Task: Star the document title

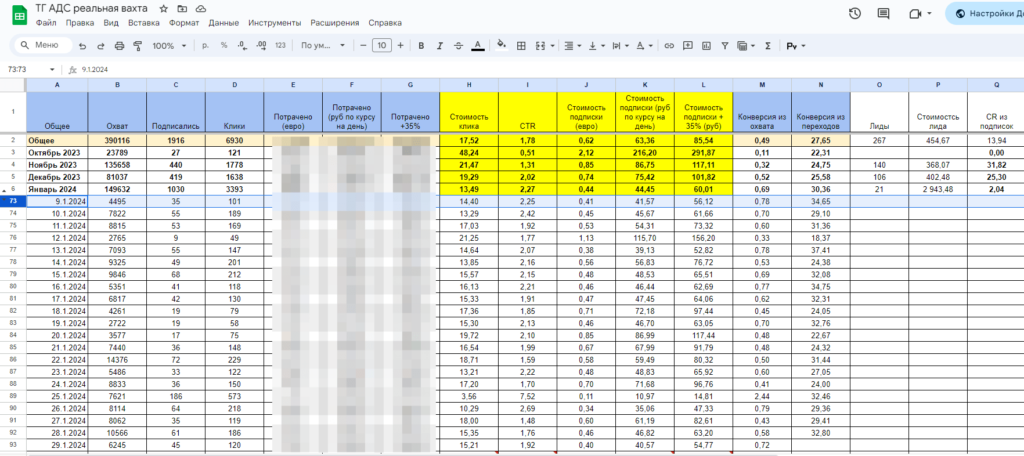Action: (163, 8)
